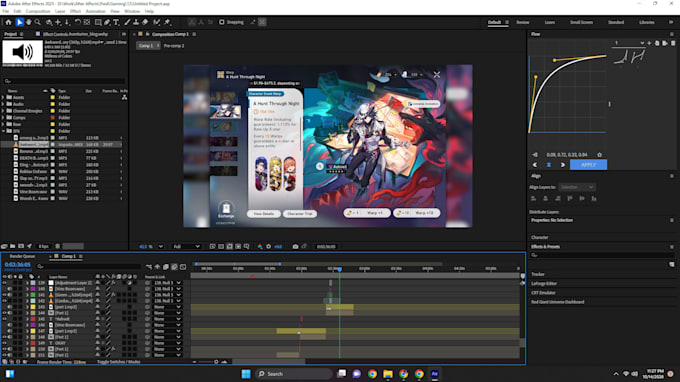Open the Red Giant Universe Dashboard panel
This screenshot has width=680, height=382.
click(x=557, y=302)
